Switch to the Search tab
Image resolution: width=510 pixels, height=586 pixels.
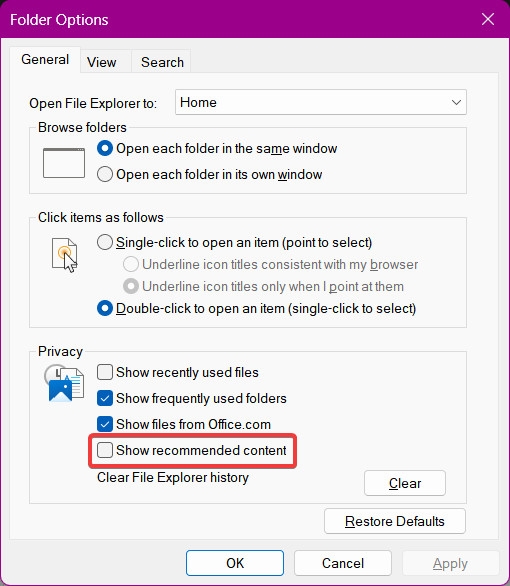[162, 62]
